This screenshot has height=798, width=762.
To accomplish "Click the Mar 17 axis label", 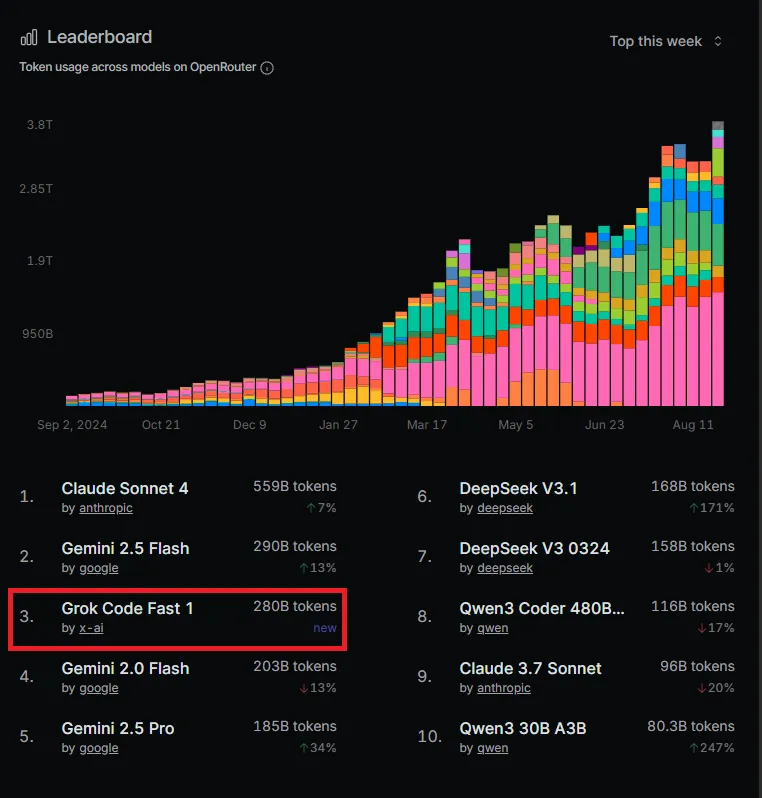I will click(427, 425).
